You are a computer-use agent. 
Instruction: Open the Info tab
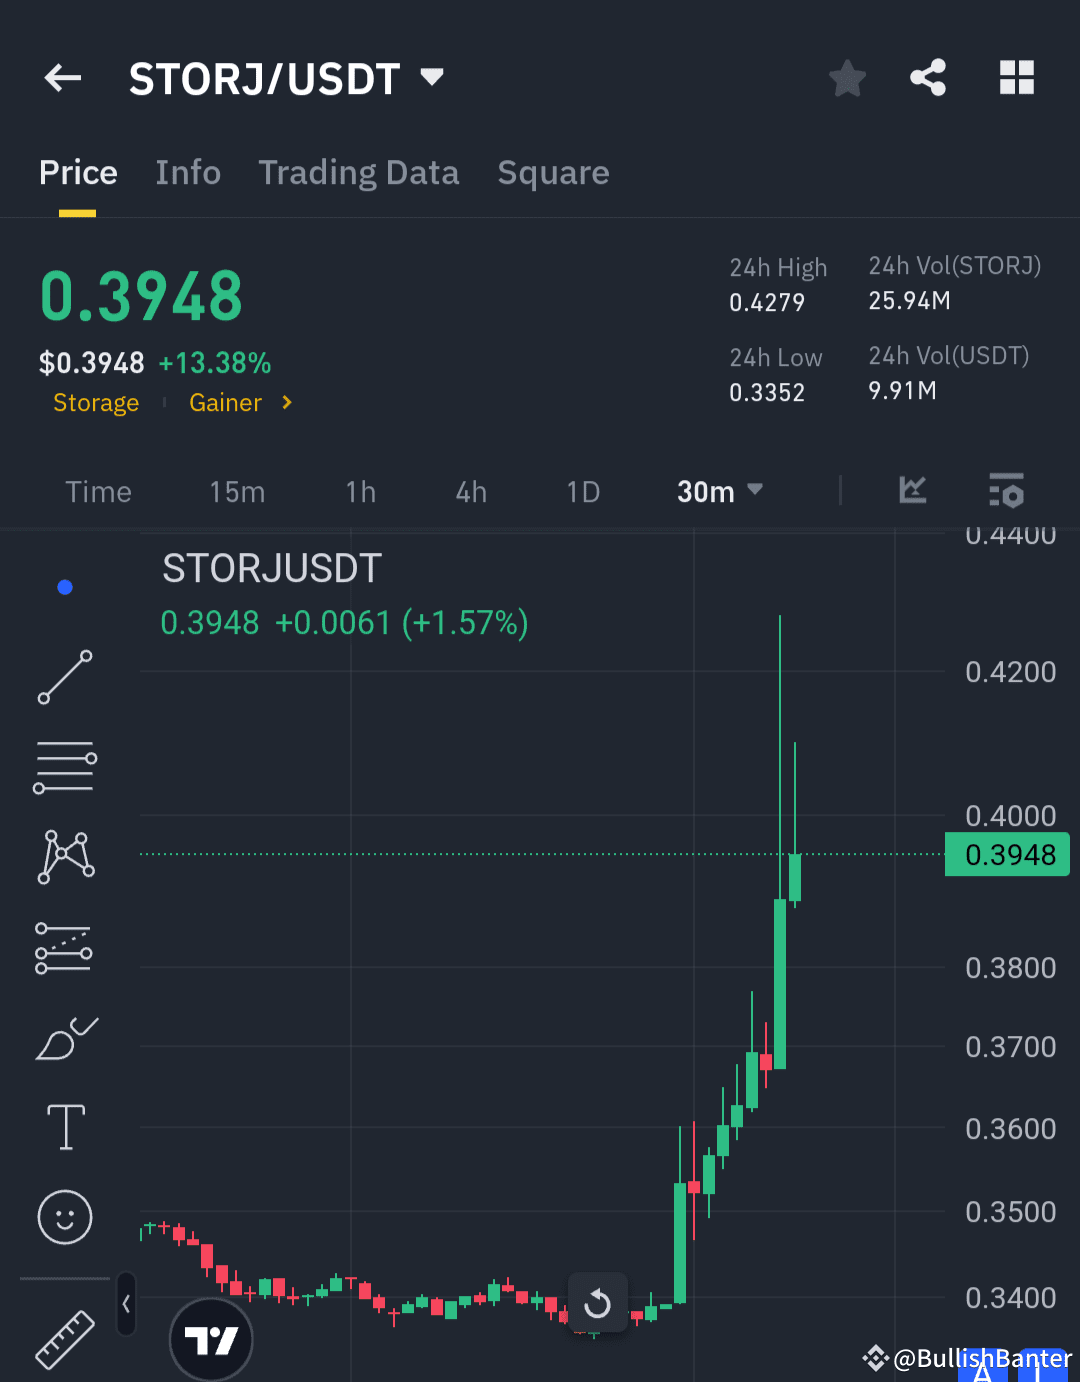coord(188,172)
